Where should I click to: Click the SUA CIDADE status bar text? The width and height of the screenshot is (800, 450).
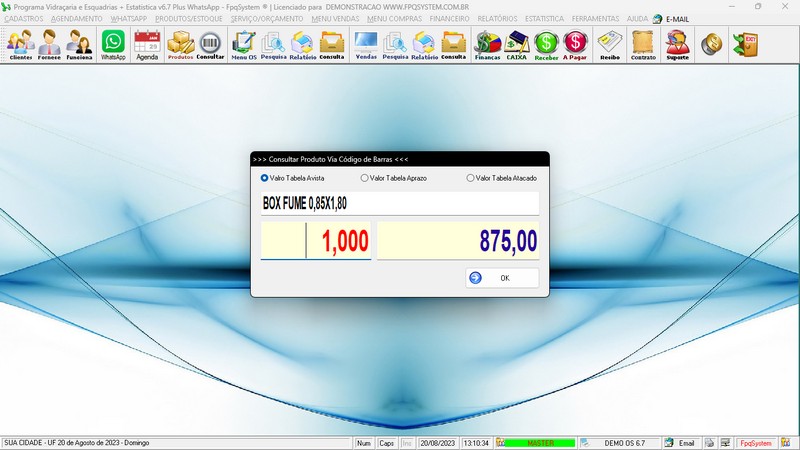(77, 443)
